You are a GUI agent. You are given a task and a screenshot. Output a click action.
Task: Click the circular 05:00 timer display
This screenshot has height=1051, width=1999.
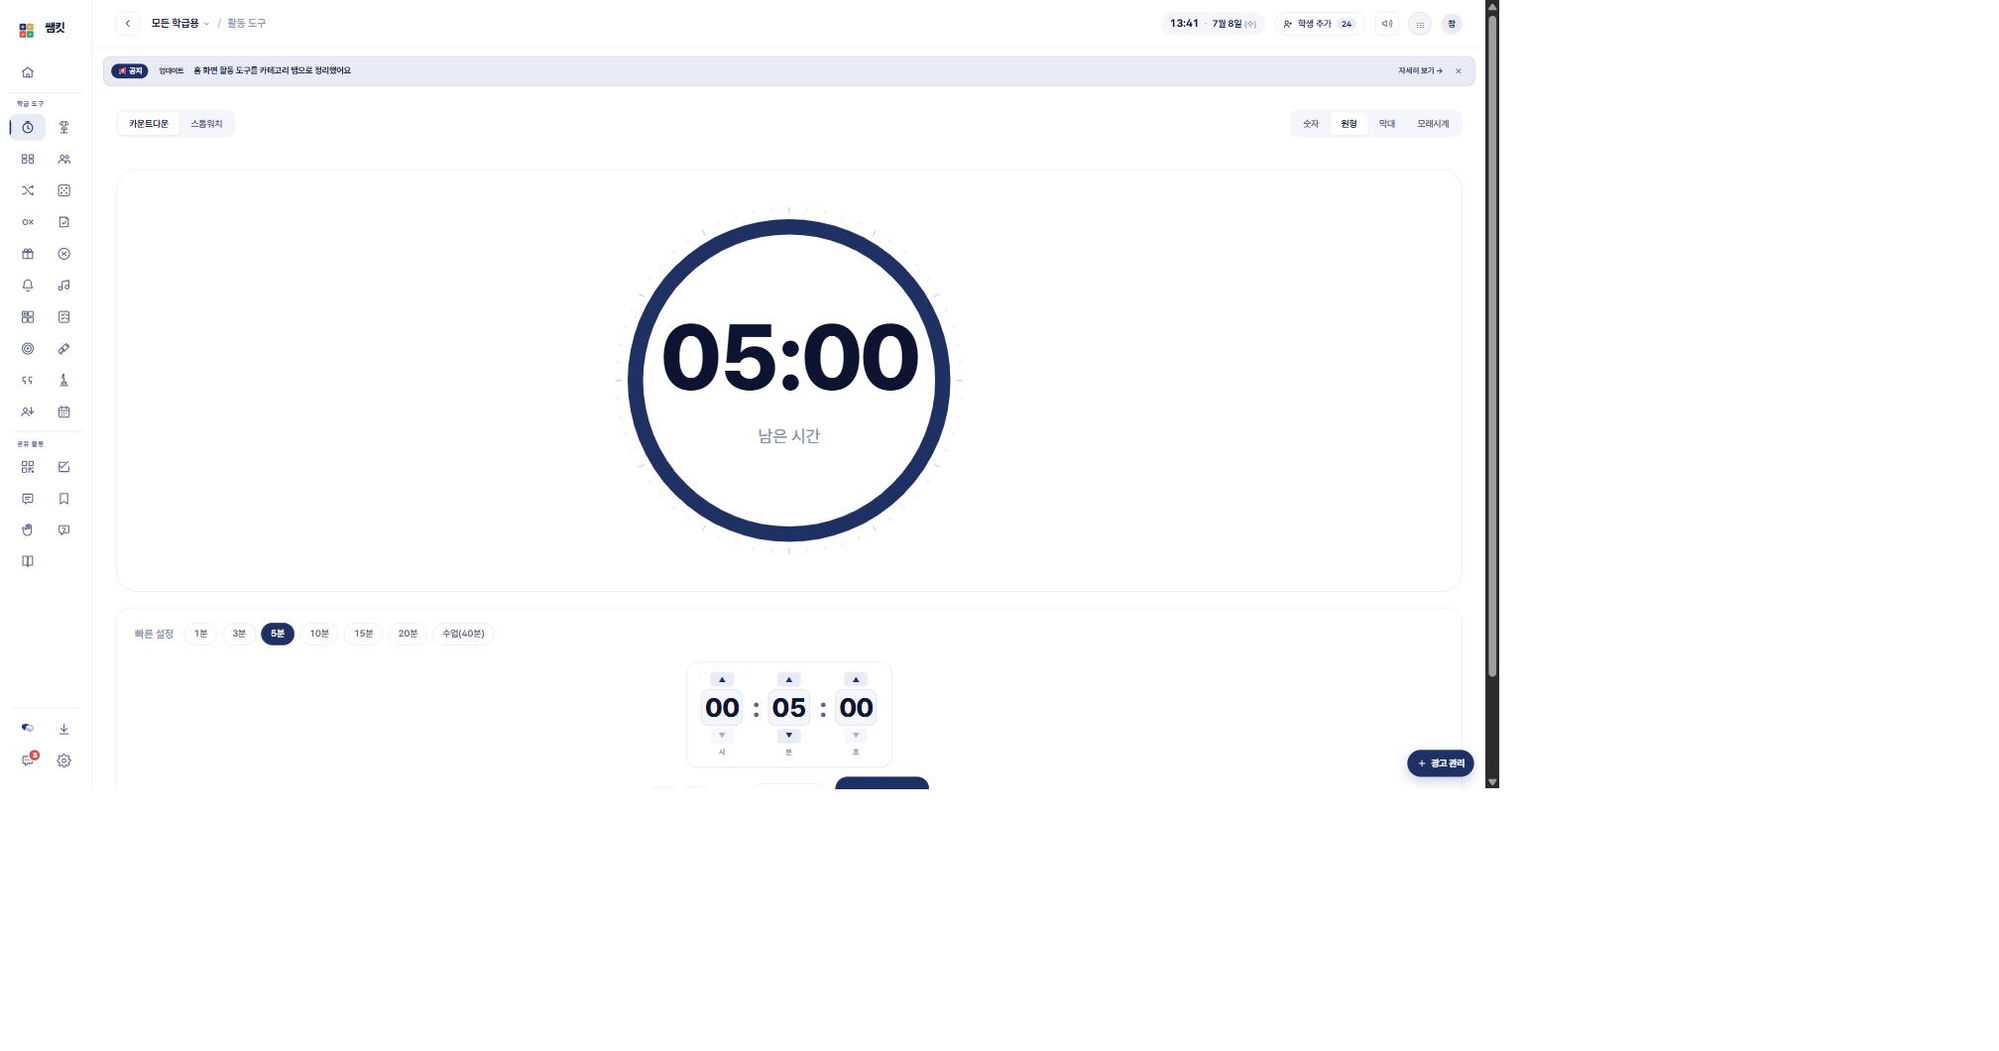point(789,380)
